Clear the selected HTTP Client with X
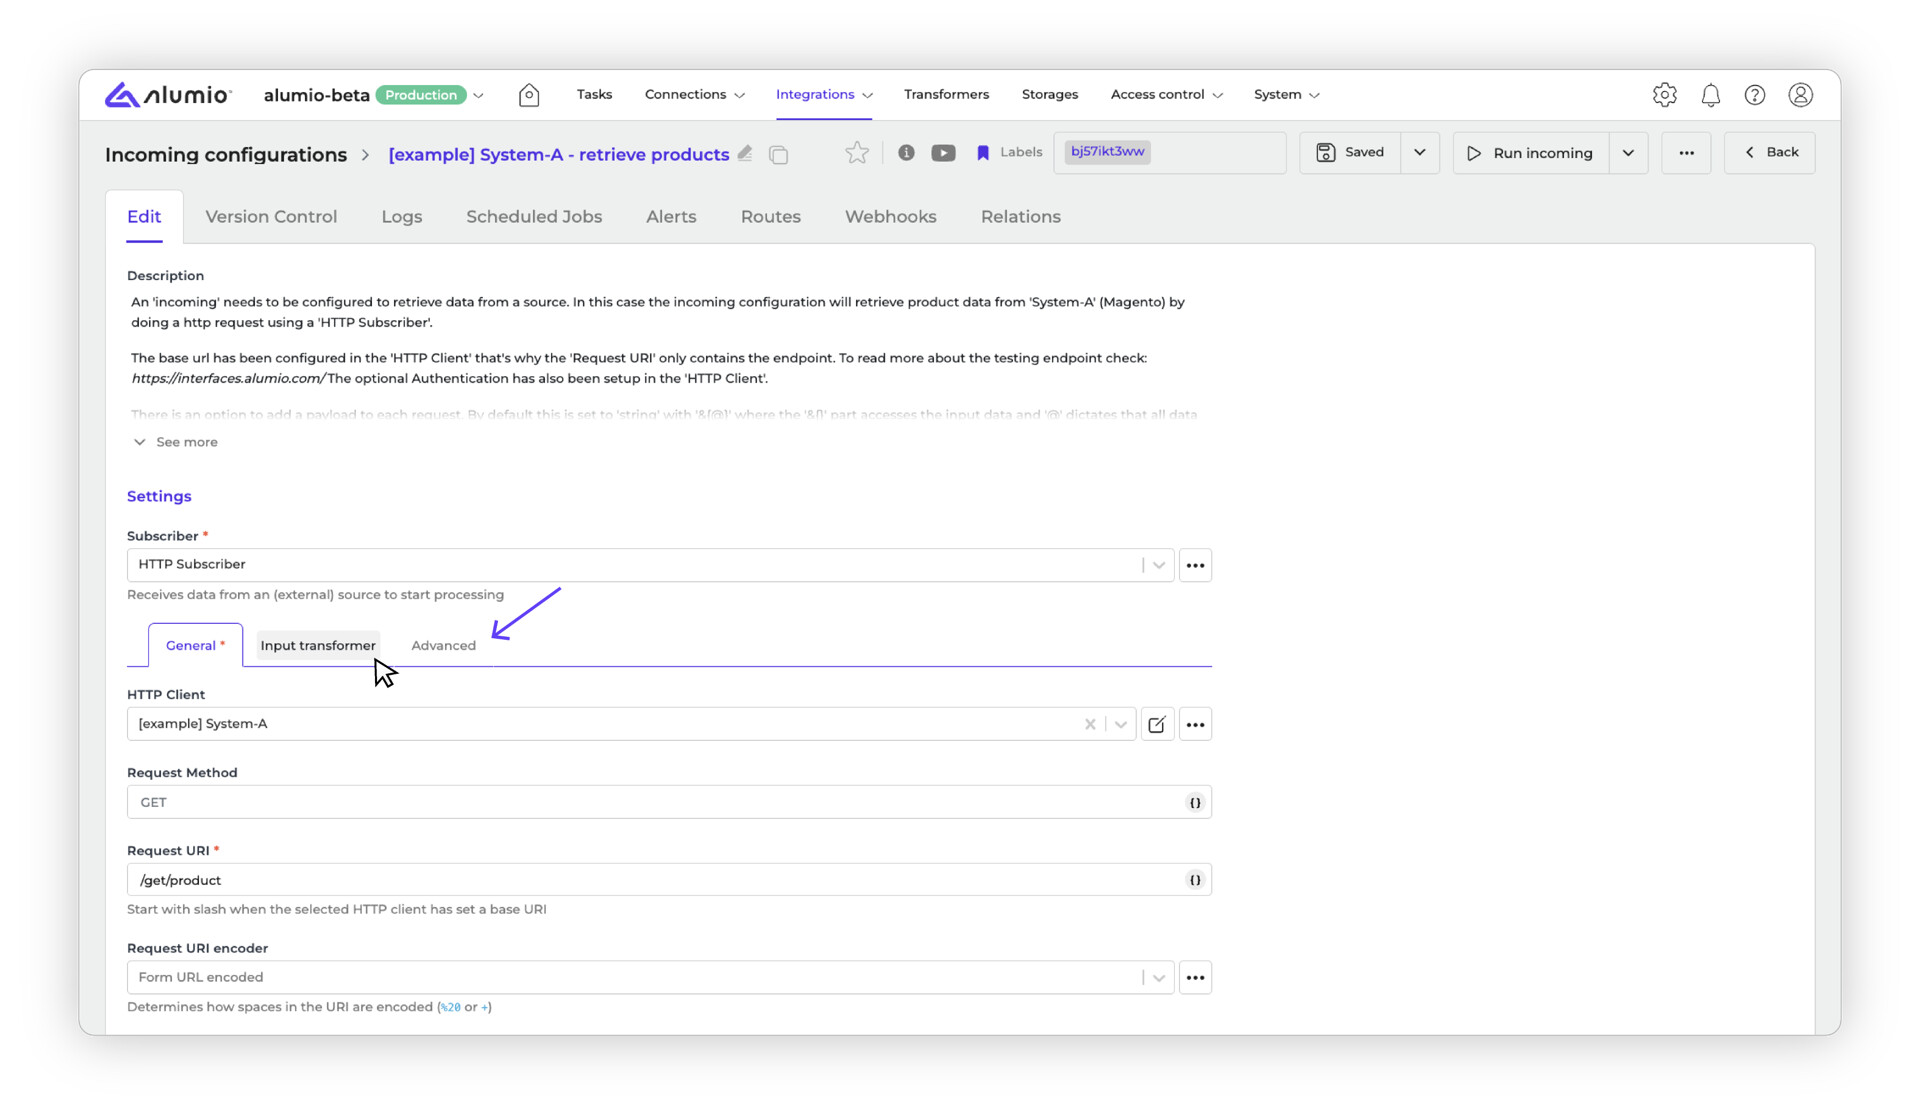The width and height of the screenshot is (1920, 1105). coord(1090,725)
